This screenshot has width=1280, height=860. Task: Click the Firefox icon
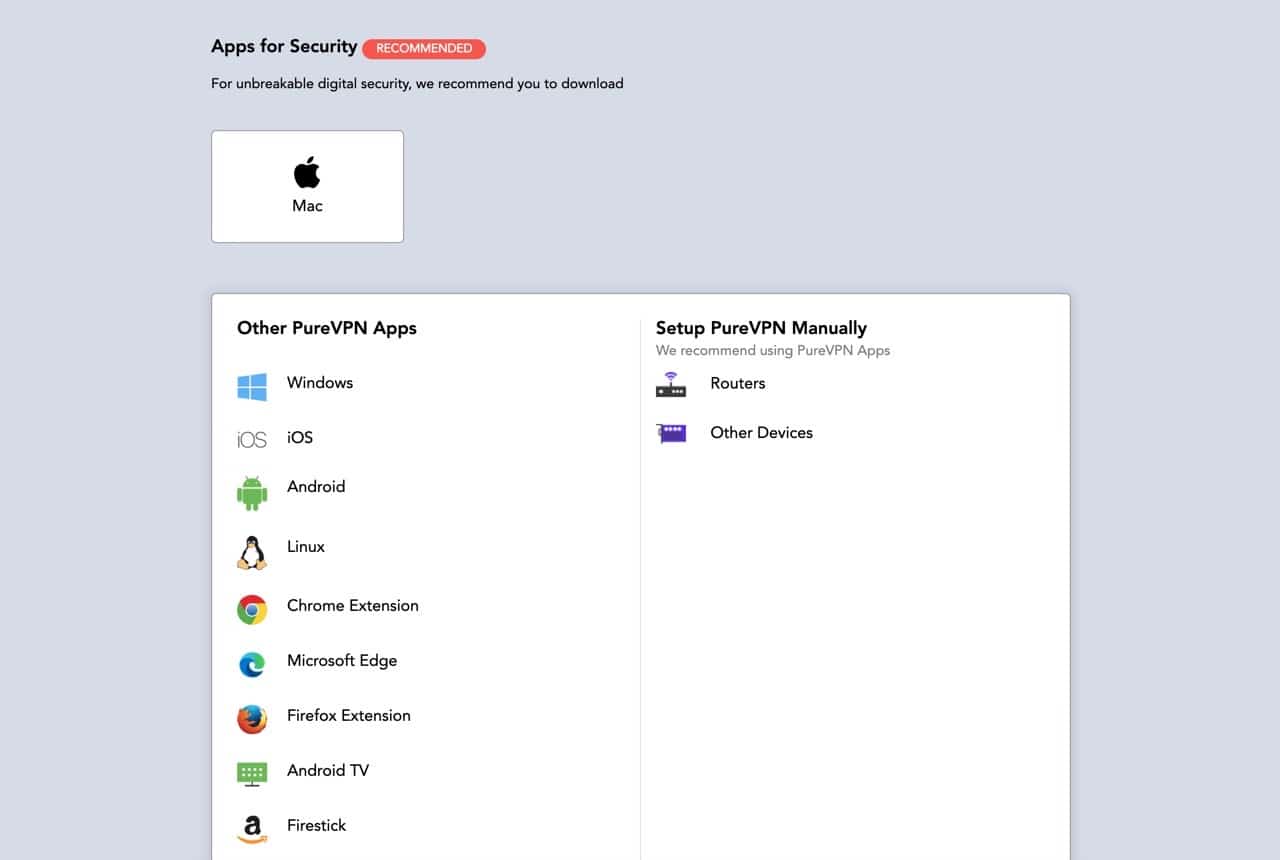click(252, 719)
